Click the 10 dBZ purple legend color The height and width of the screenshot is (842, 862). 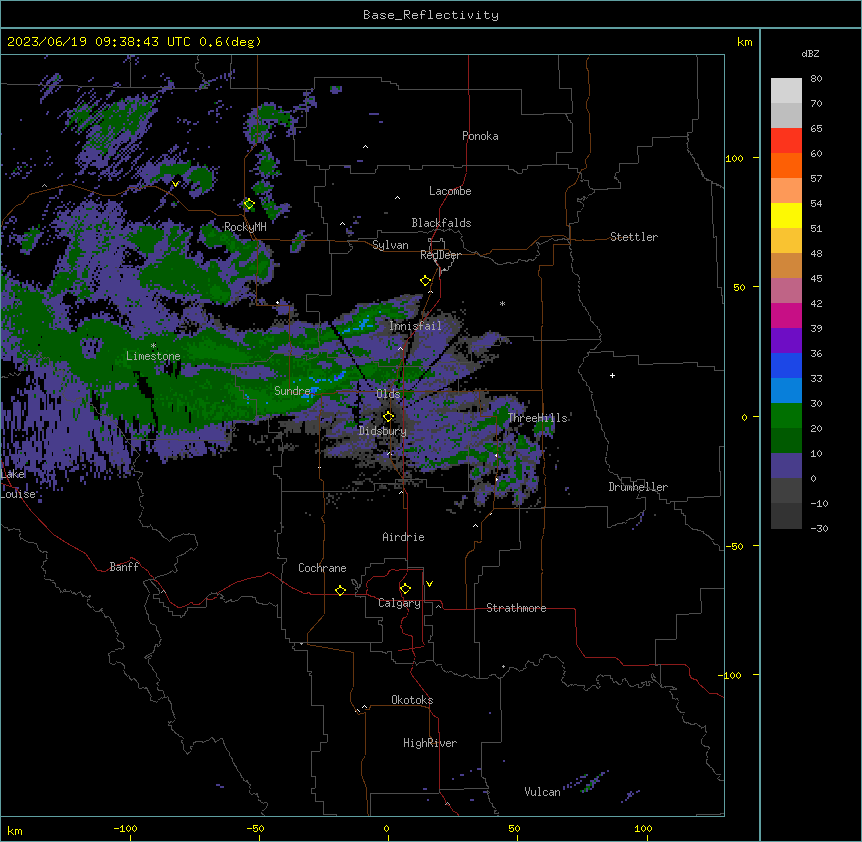[x=786, y=466]
